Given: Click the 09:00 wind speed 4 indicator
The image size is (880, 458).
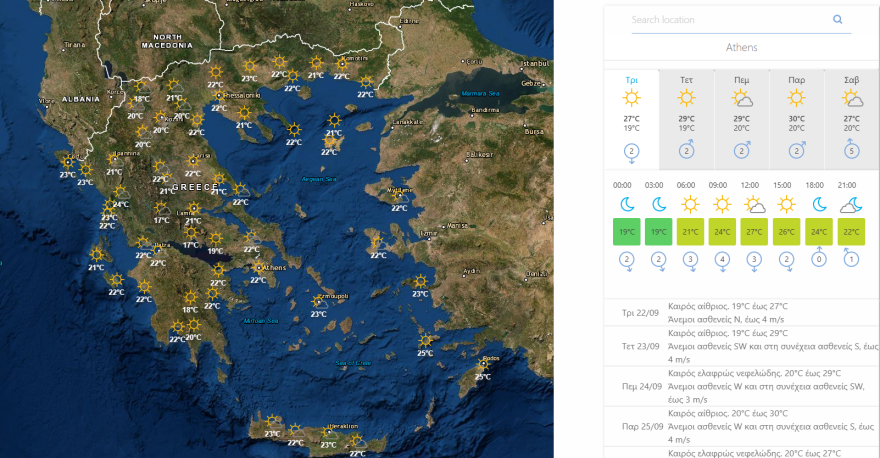Looking at the screenshot, I should point(722,260).
